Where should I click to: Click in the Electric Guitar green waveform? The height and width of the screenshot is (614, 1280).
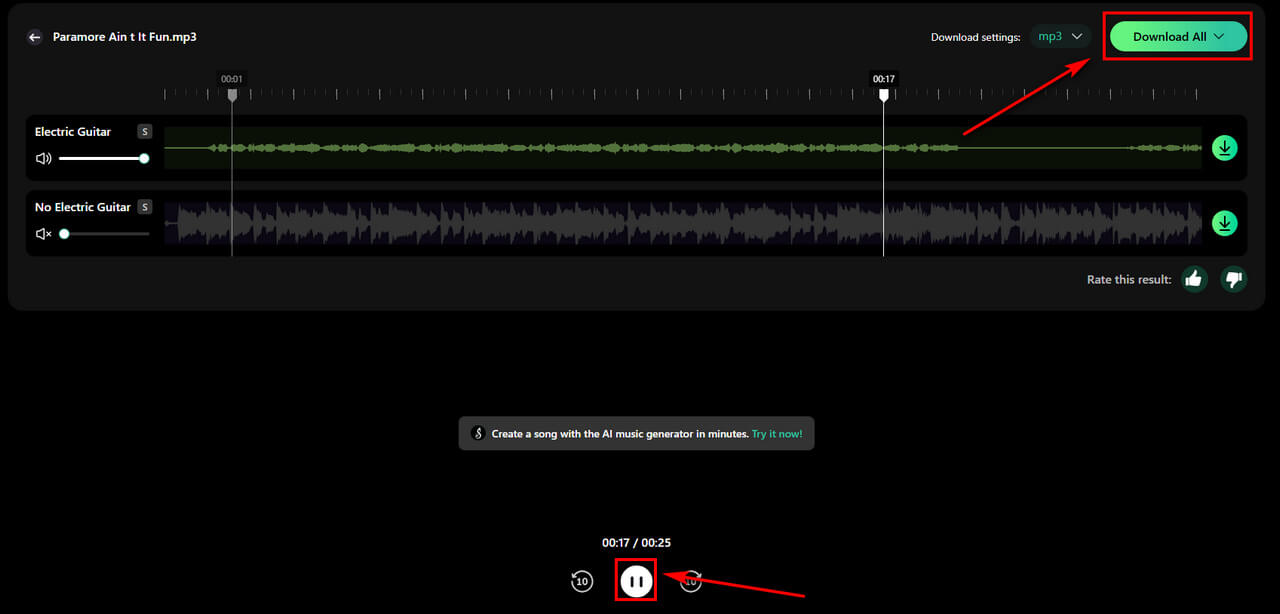click(683, 148)
